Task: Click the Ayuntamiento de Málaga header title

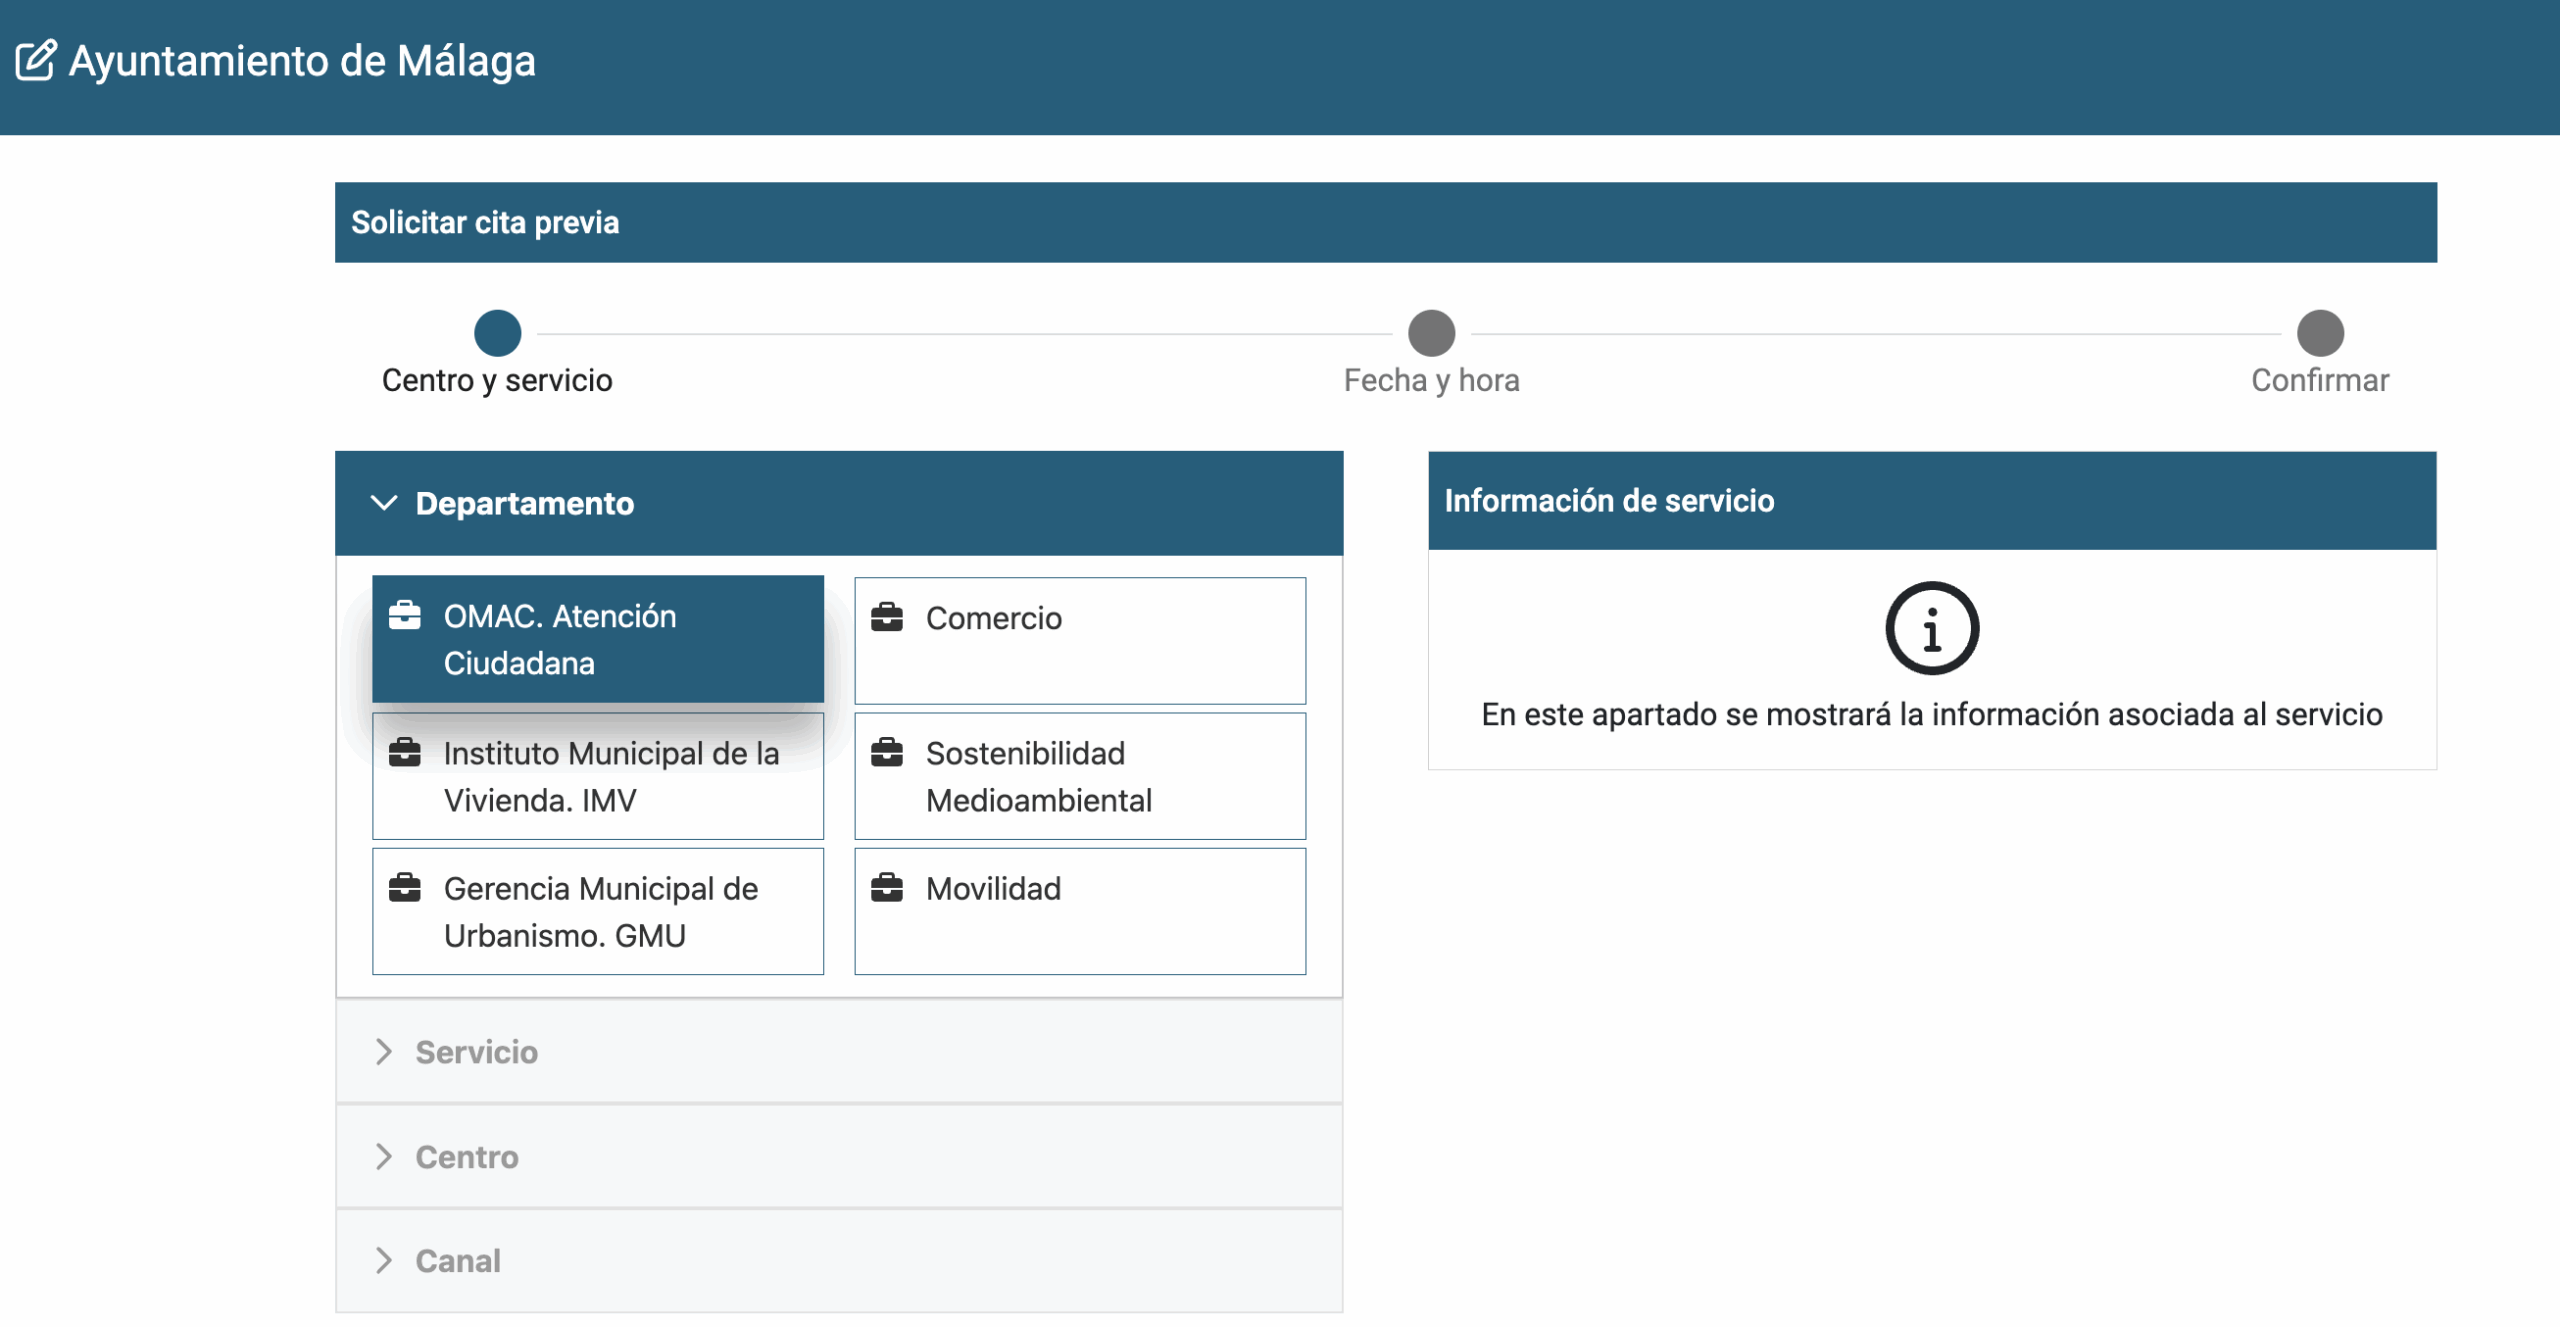Action: click(302, 61)
